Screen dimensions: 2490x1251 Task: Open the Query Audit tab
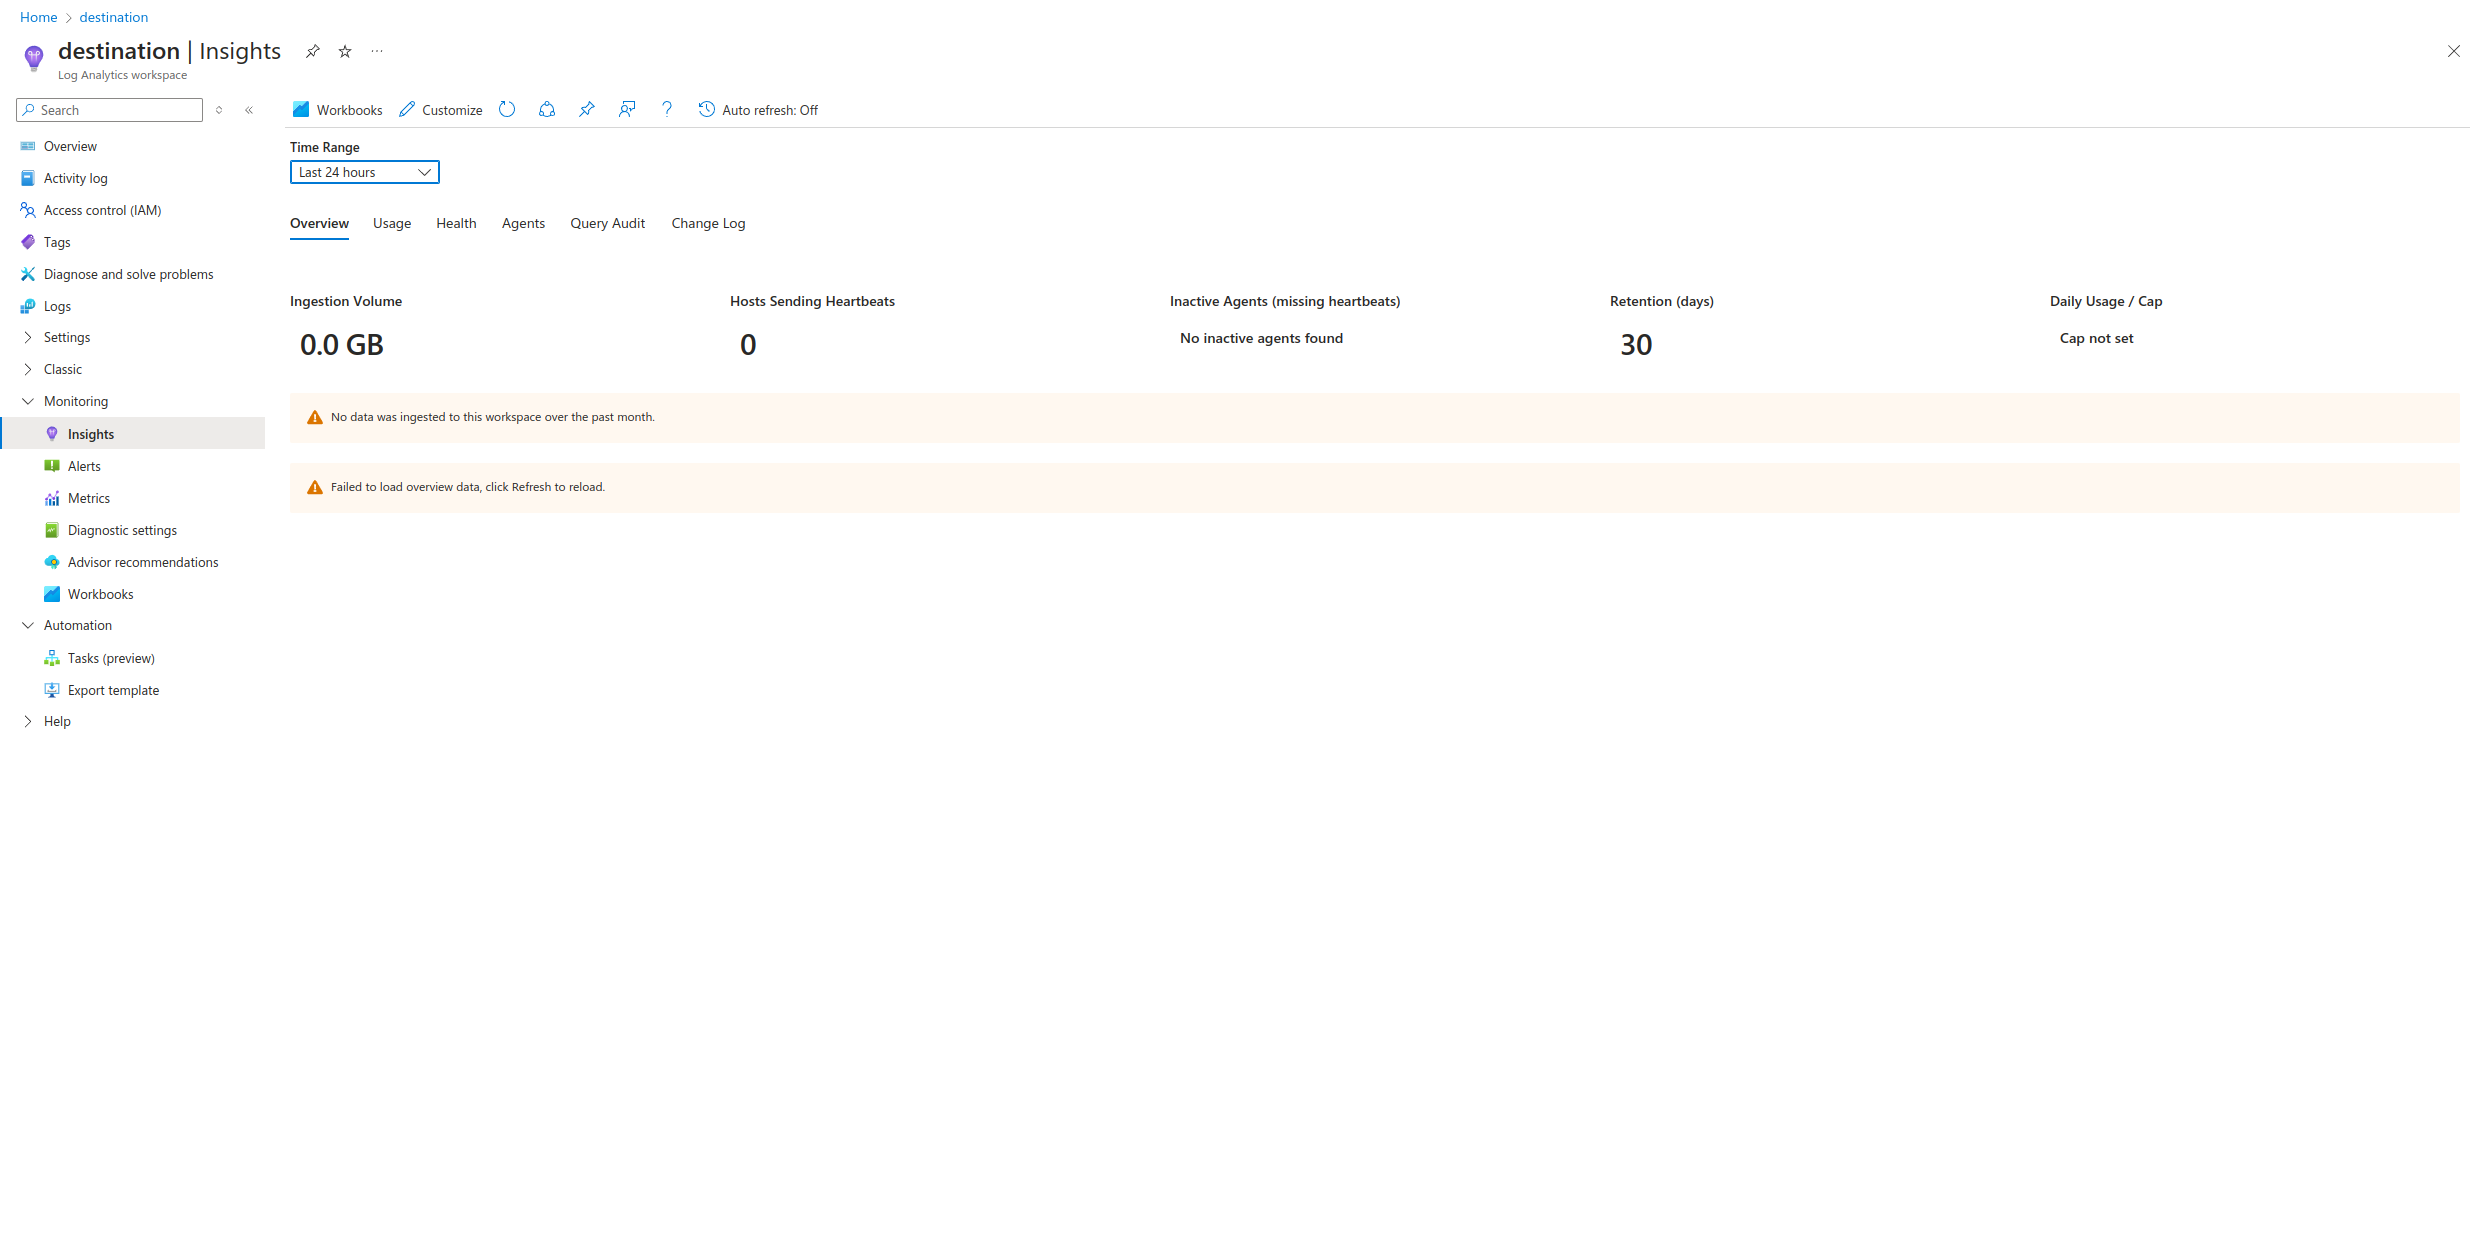607,223
